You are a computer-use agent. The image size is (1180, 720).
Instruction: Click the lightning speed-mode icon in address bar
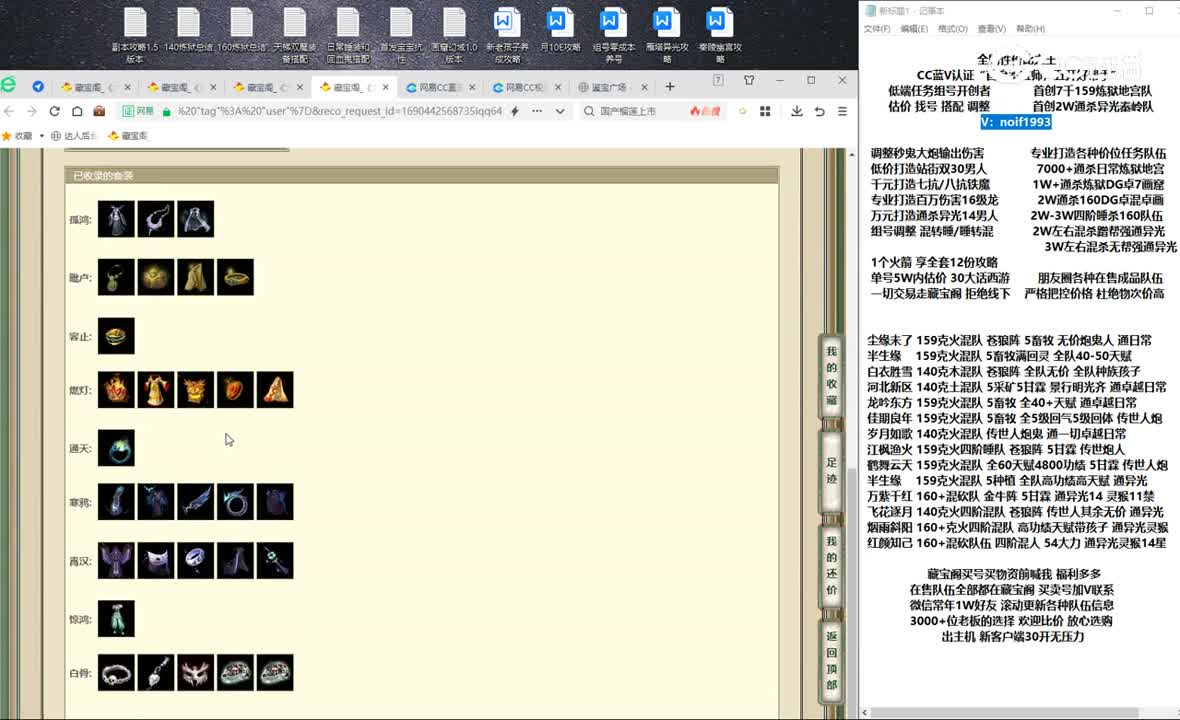tap(515, 111)
